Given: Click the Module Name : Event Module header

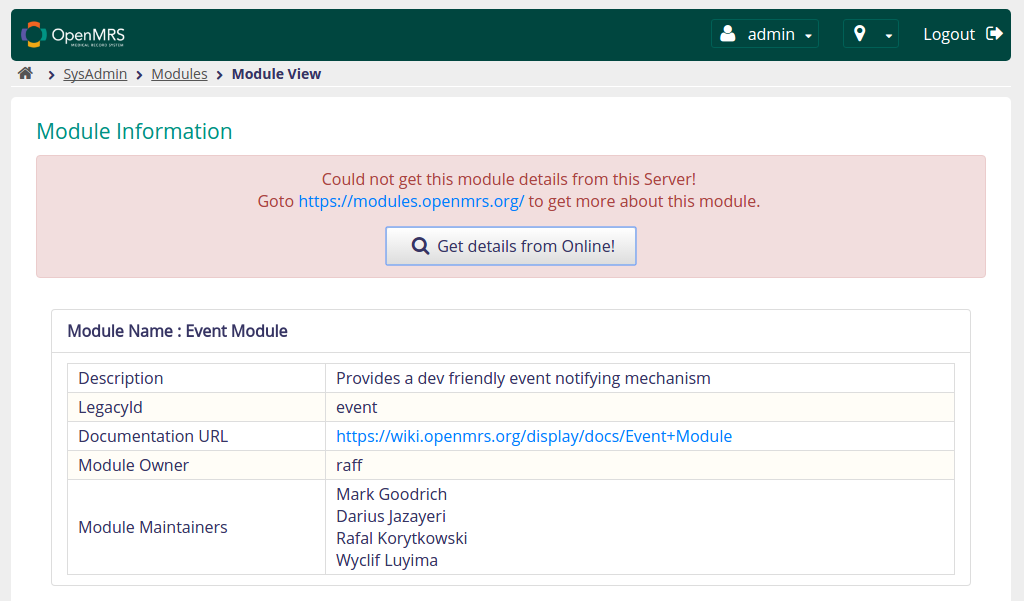Looking at the screenshot, I should tap(177, 331).
